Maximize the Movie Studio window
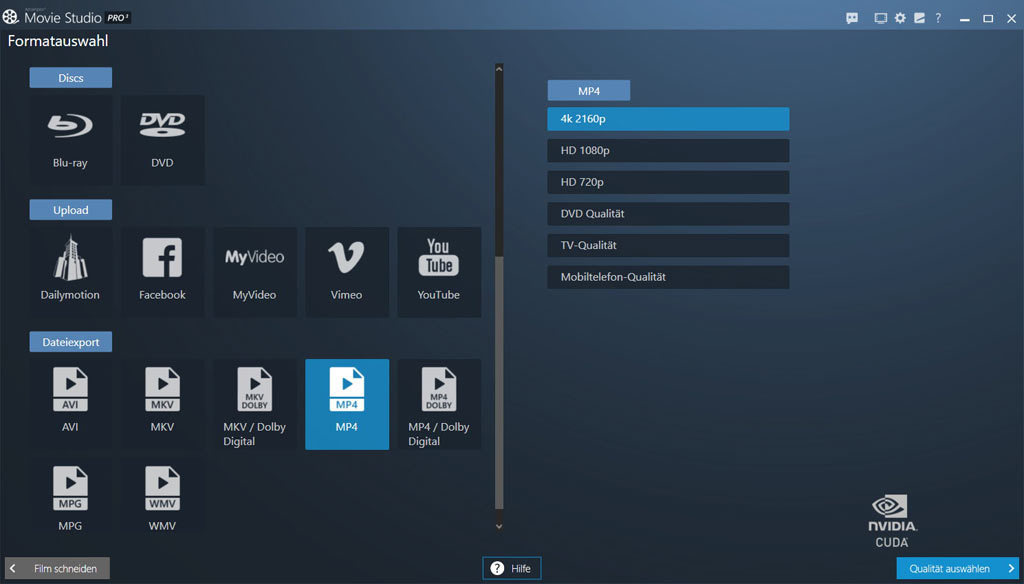This screenshot has height=584, width=1024. coord(988,19)
